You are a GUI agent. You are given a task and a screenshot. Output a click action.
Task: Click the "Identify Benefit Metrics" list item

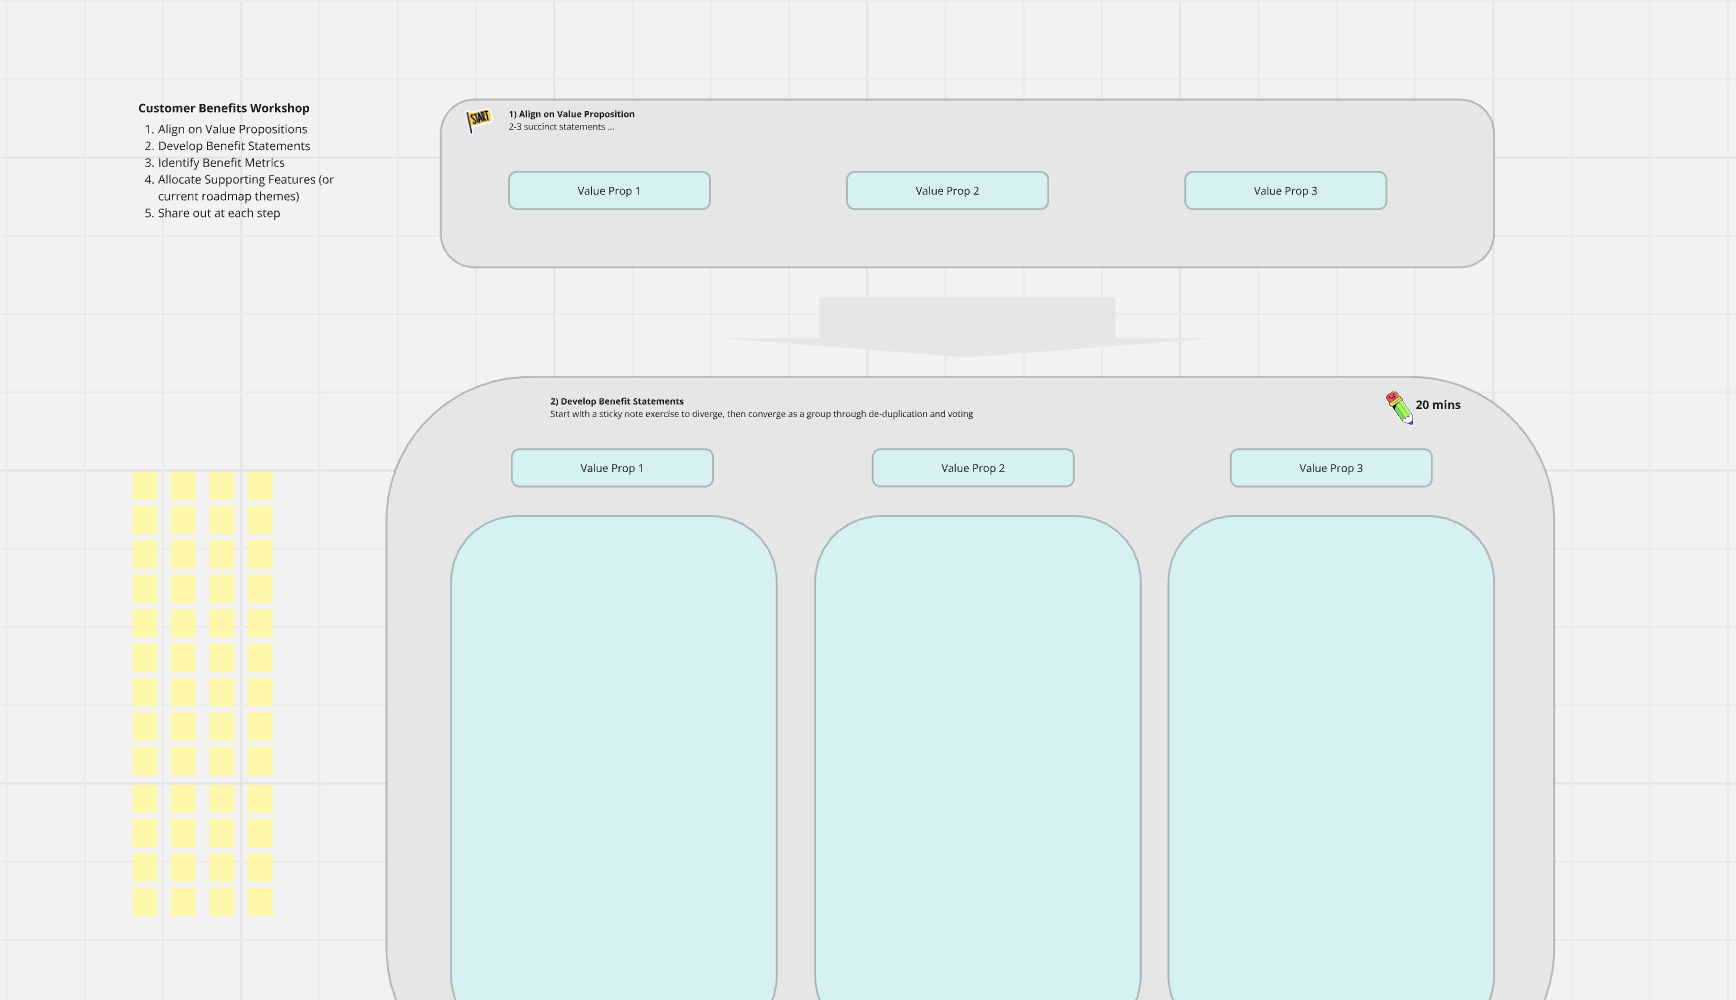tap(221, 163)
